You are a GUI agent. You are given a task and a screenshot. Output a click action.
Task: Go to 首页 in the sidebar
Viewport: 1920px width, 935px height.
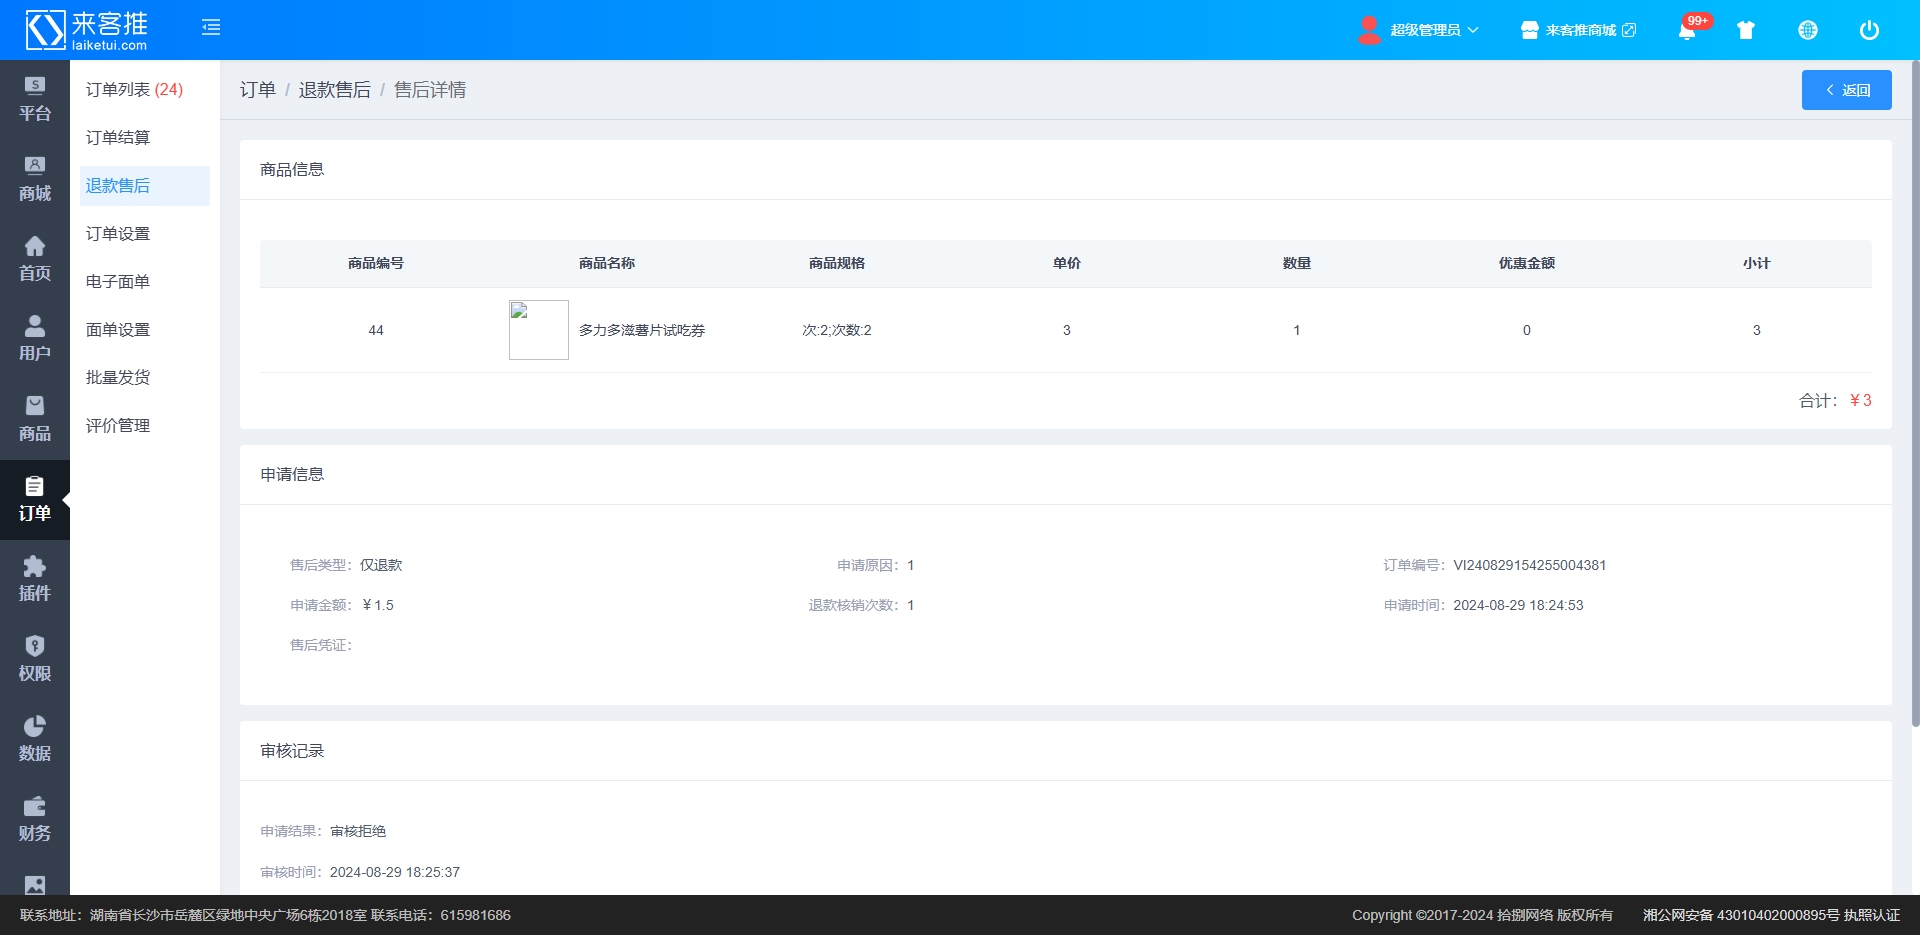tap(35, 259)
